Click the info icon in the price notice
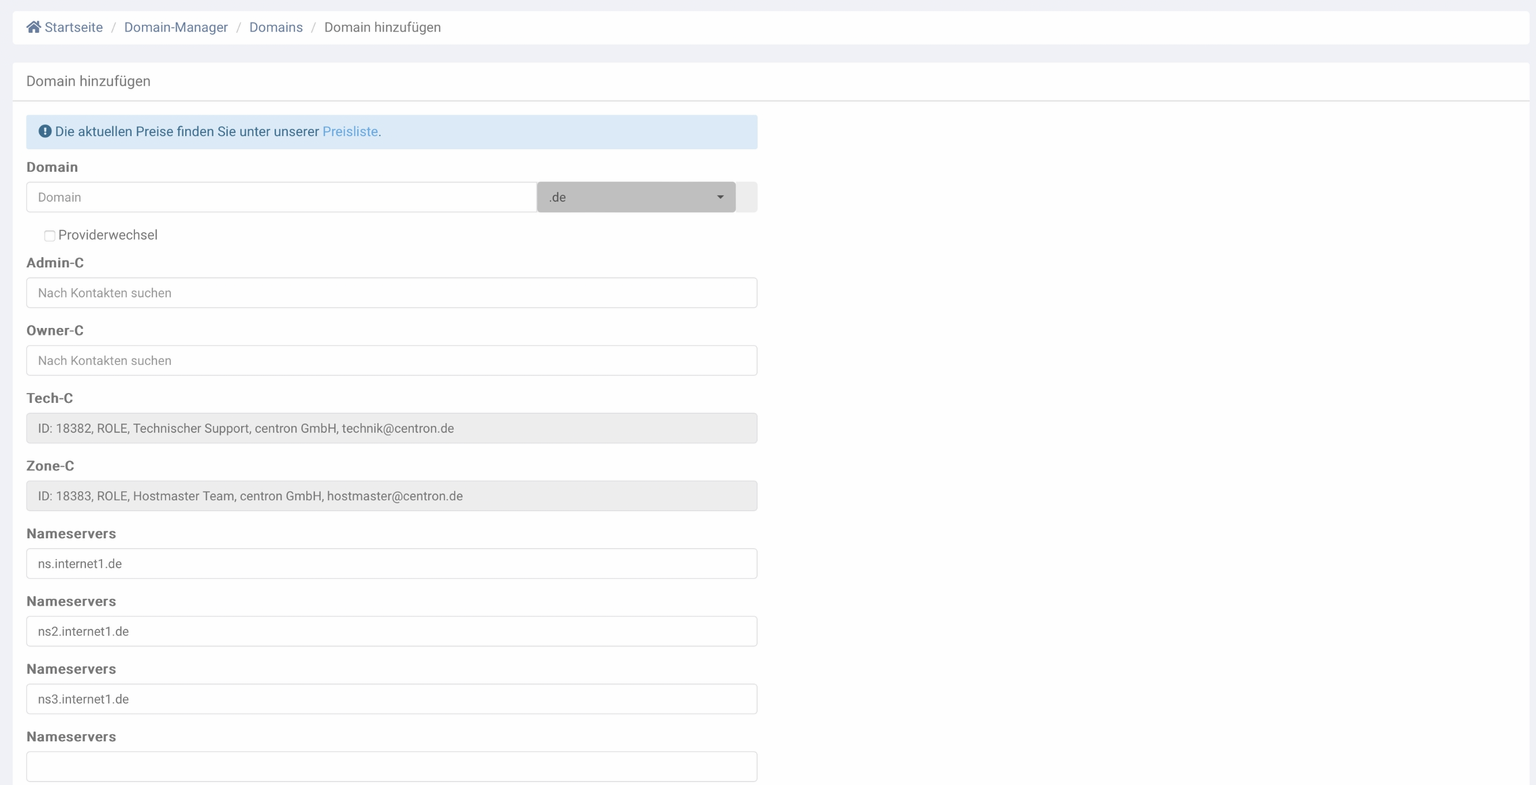1536x785 pixels. [x=45, y=132]
